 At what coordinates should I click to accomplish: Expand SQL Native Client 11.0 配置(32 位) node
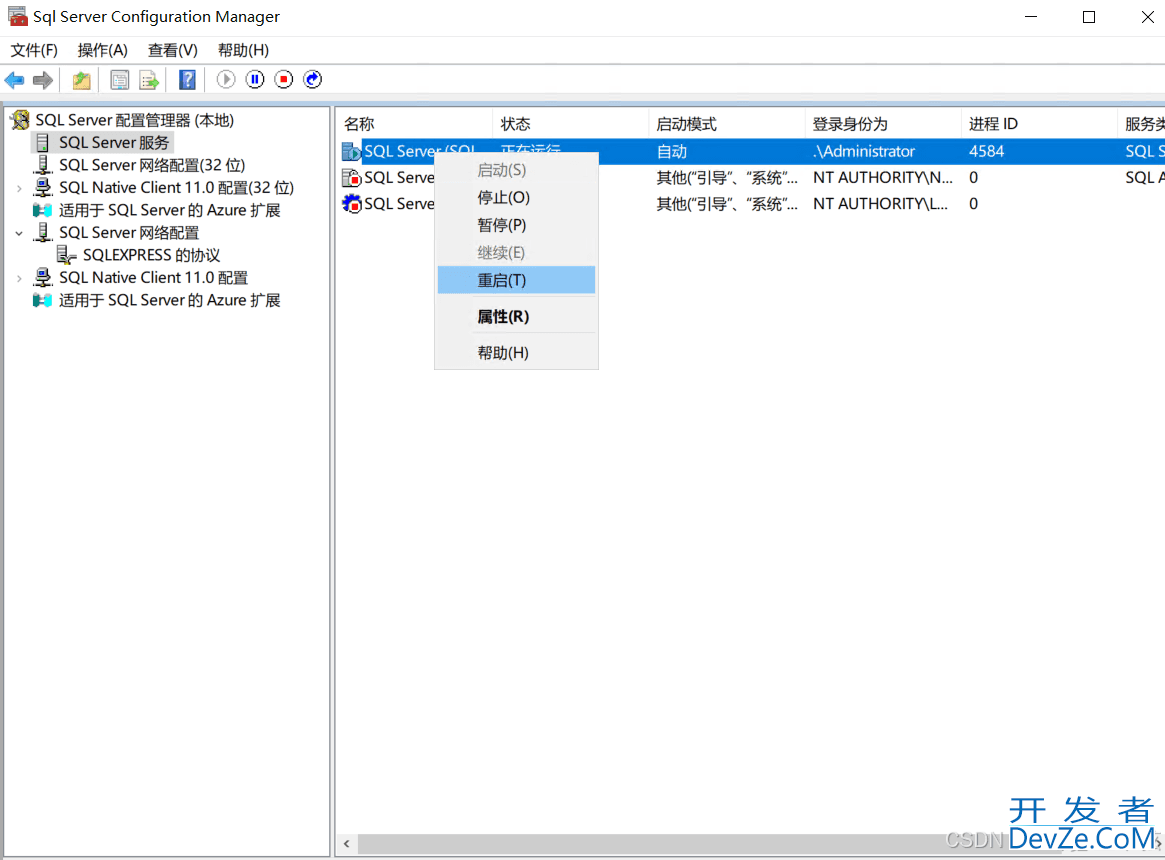(x=19, y=188)
